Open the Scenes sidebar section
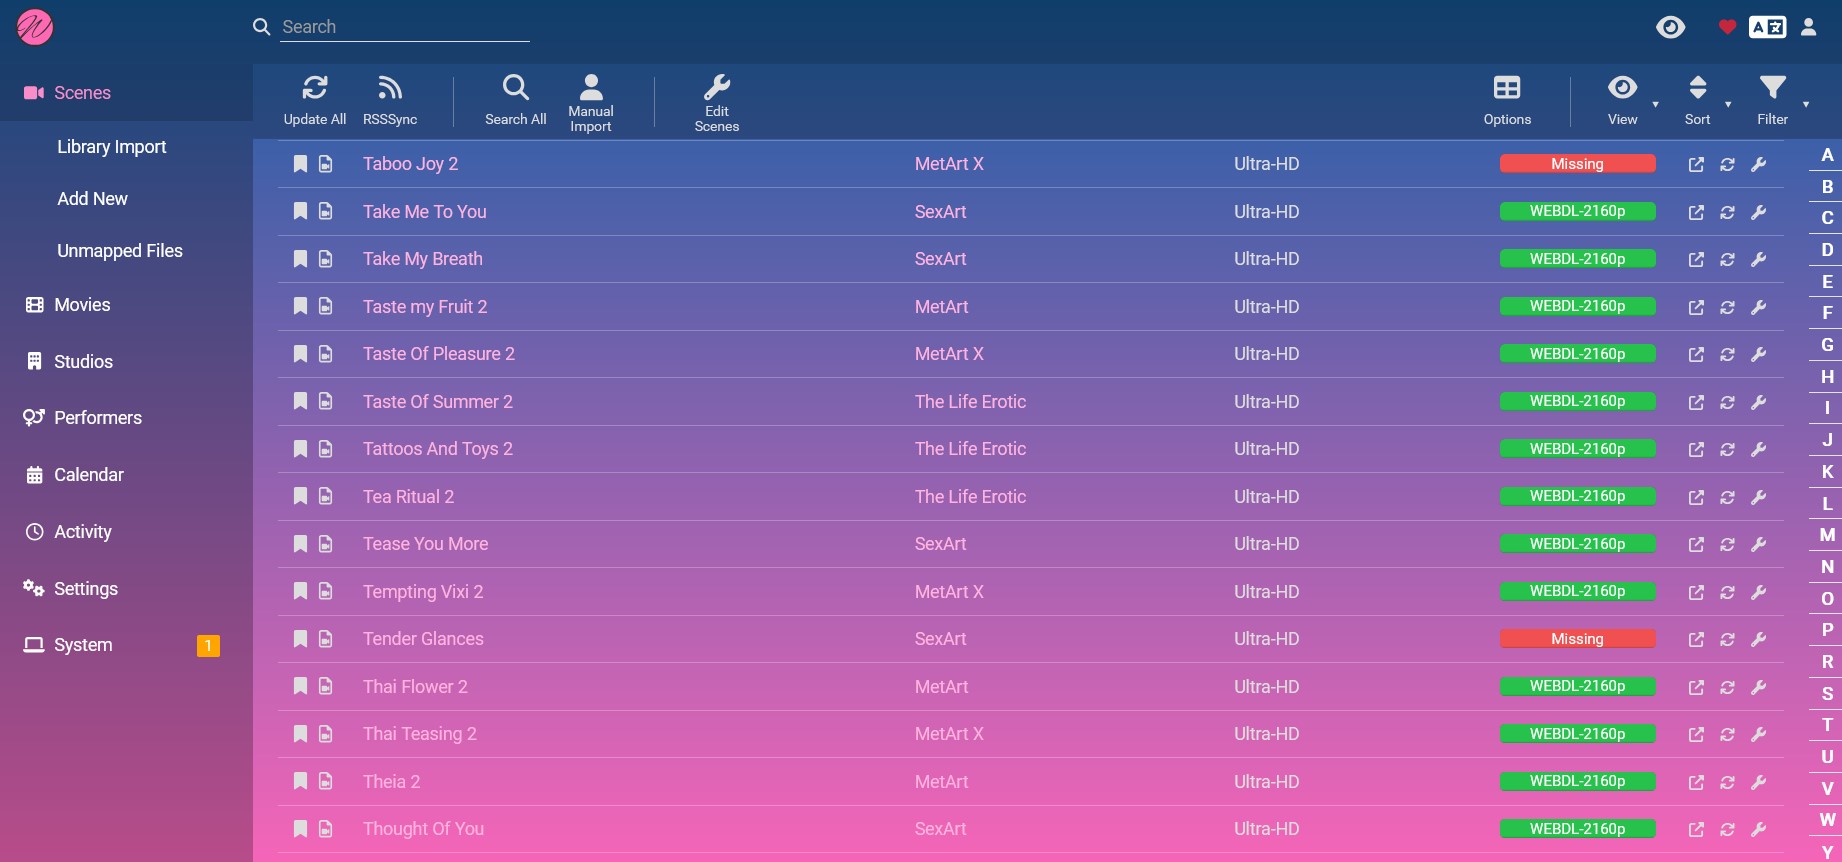This screenshot has height=862, width=1842. (x=126, y=93)
